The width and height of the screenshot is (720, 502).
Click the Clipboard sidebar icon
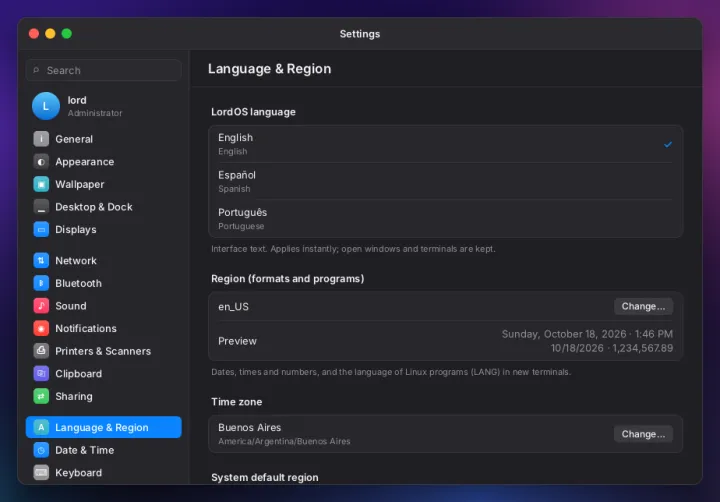(41, 373)
